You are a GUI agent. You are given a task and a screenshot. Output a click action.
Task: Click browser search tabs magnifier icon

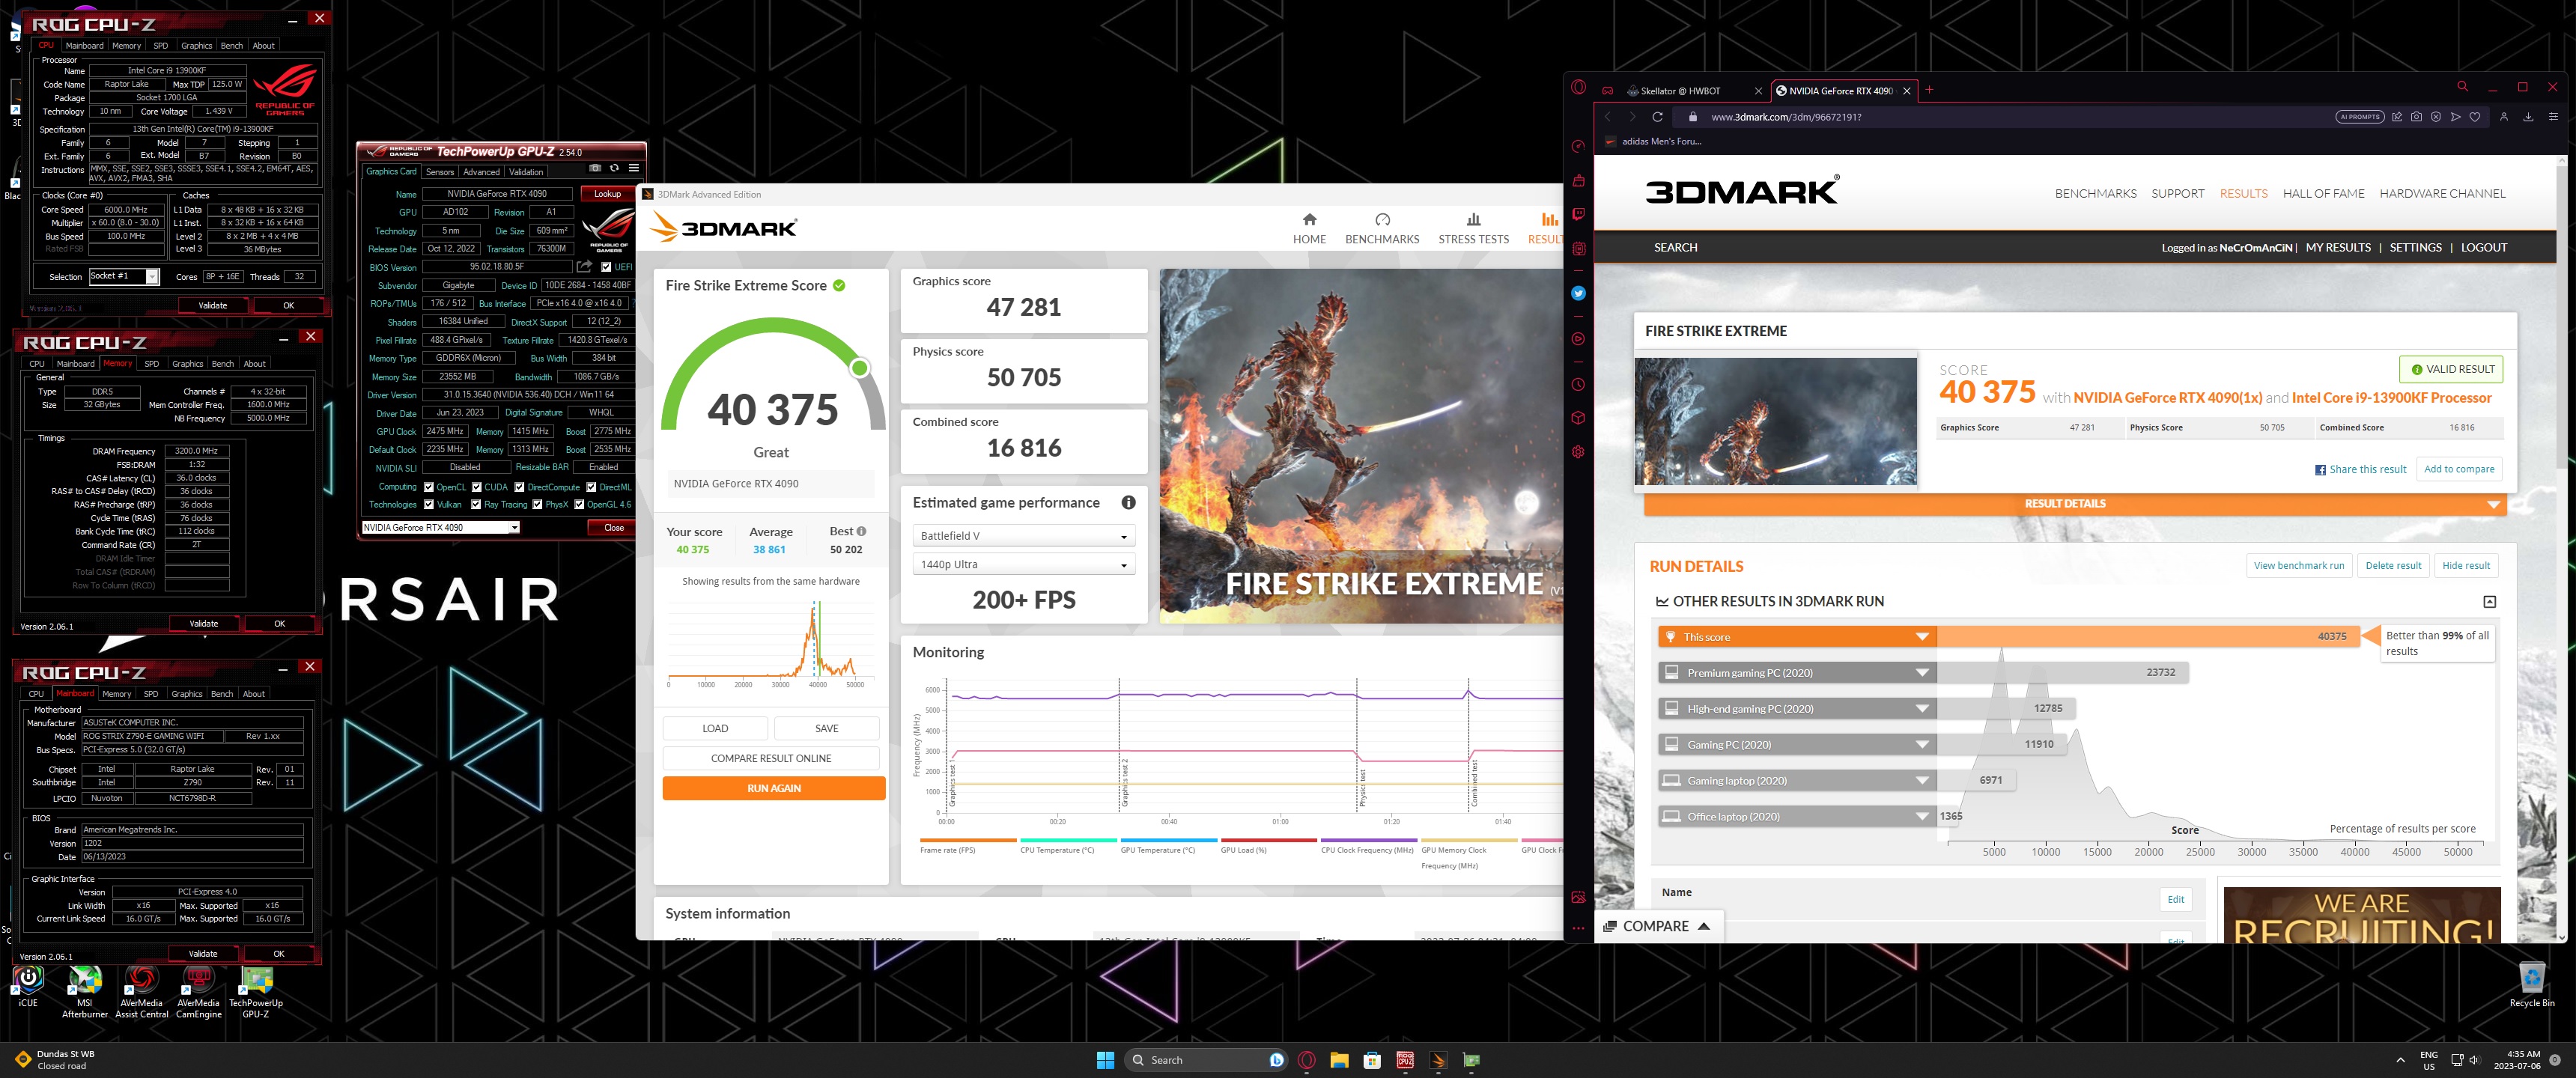pyautogui.click(x=2462, y=87)
